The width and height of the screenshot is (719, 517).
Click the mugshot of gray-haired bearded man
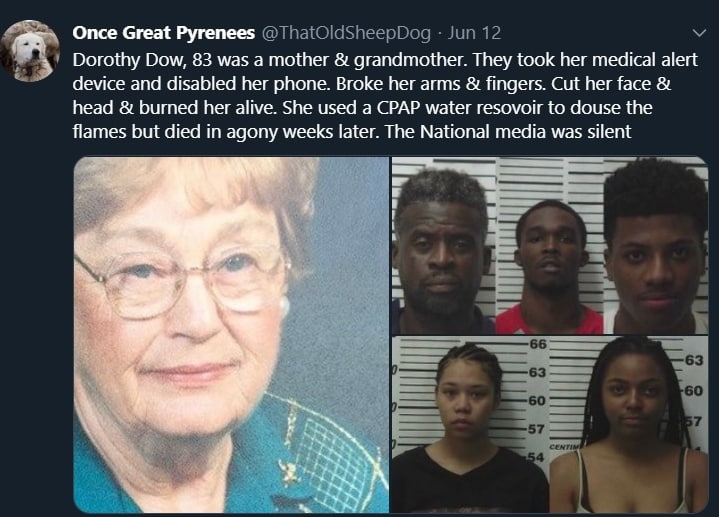click(x=443, y=246)
